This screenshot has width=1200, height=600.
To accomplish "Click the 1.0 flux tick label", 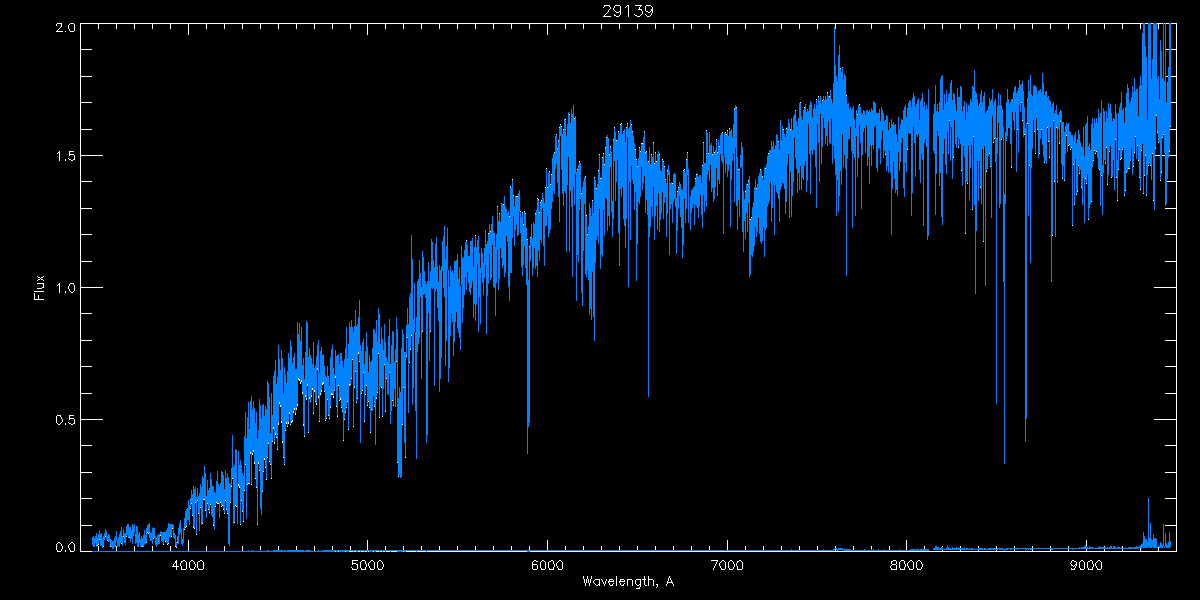I will click(x=64, y=288).
